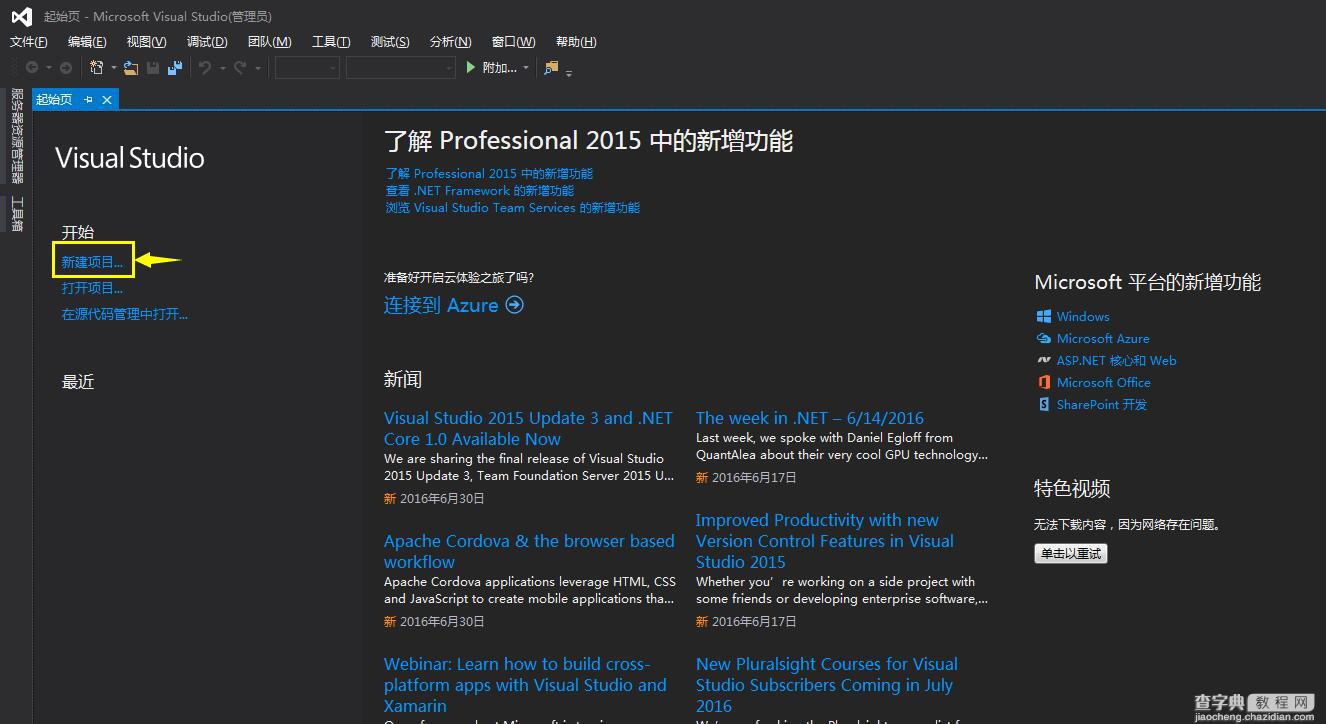This screenshot has height=724, width=1326.
Task: Click the Visual Studio logo icon in title bar
Action: click(x=22, y=16)
